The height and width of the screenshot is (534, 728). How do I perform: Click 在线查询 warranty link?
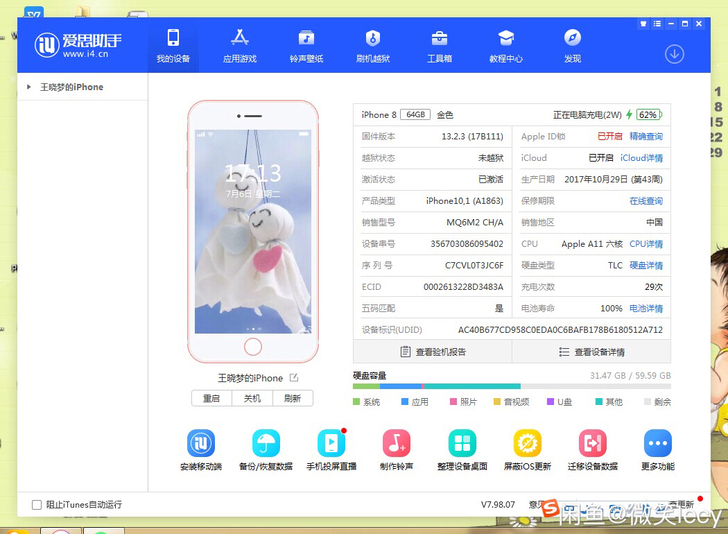coord(646,201)
